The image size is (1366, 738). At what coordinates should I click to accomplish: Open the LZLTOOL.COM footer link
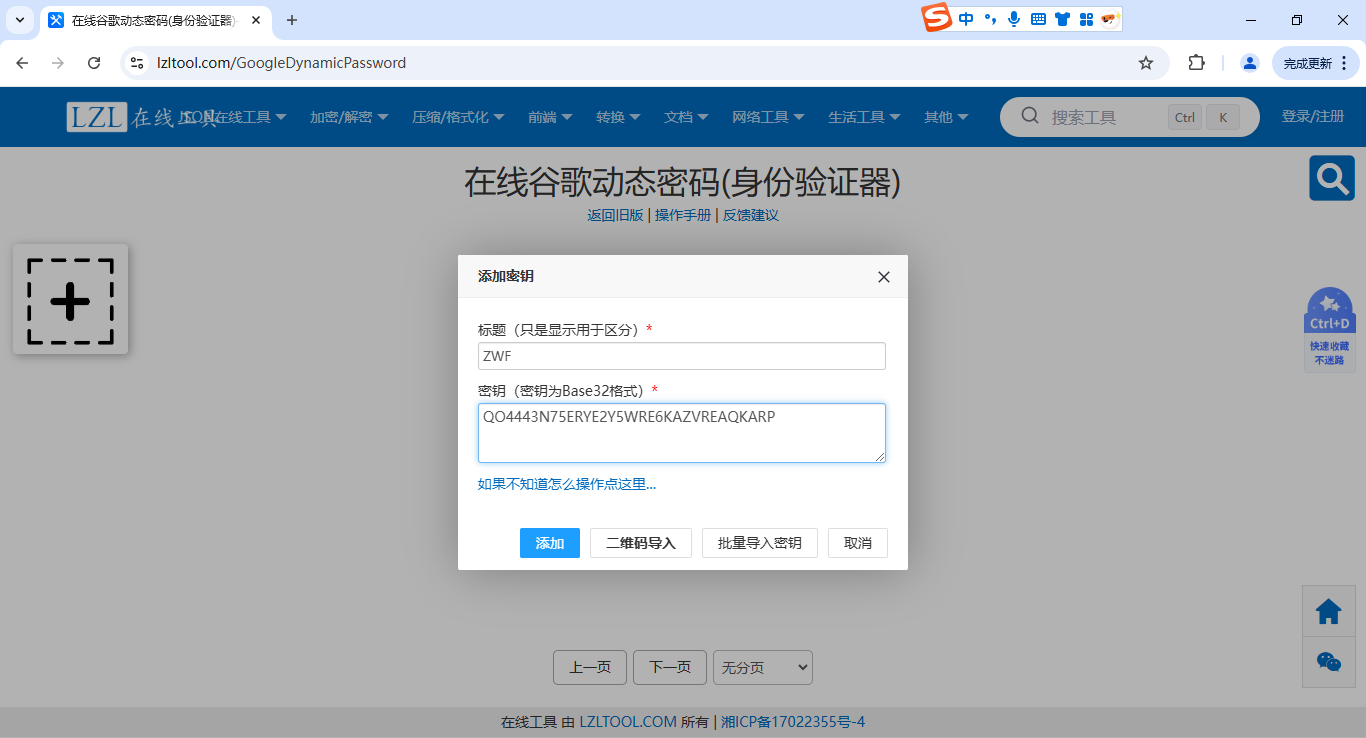(x=628, y=722)
